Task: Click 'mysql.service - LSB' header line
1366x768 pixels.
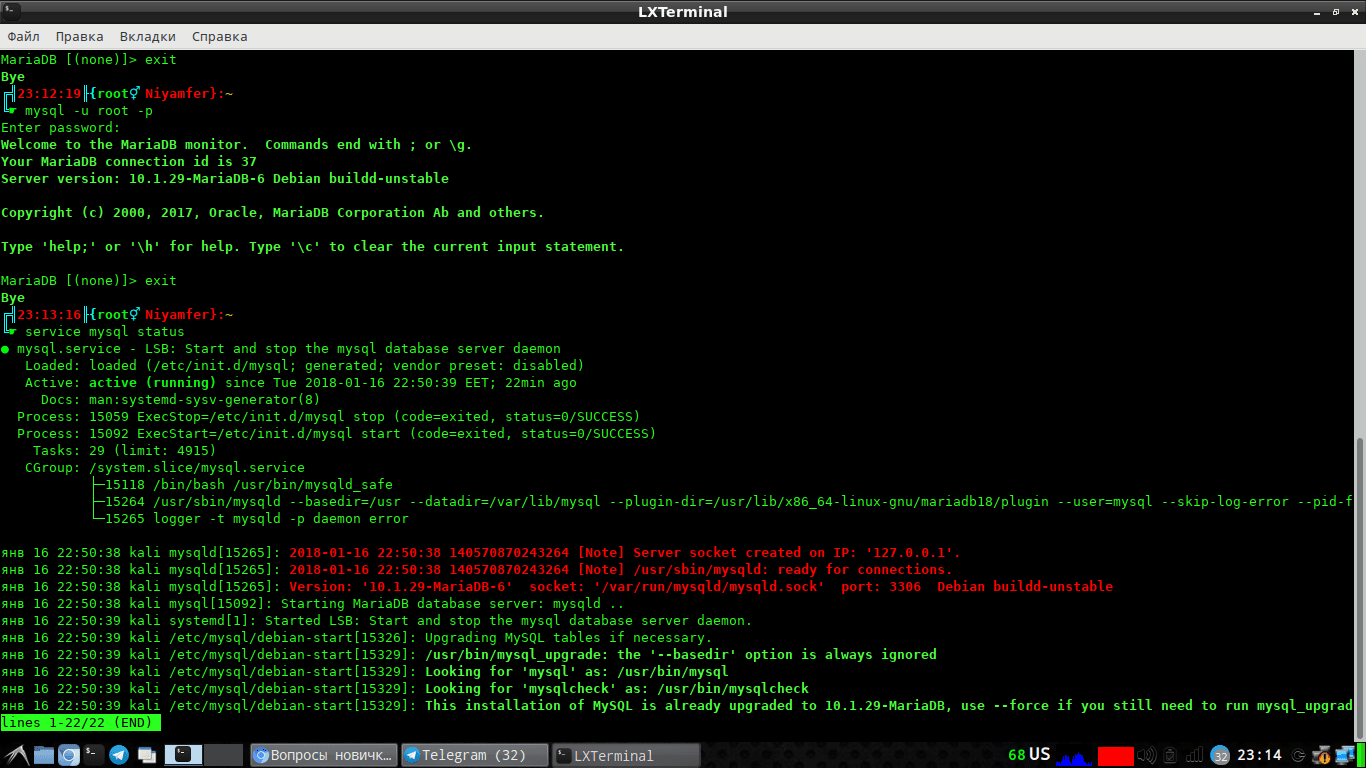Action: pos(281,349)
